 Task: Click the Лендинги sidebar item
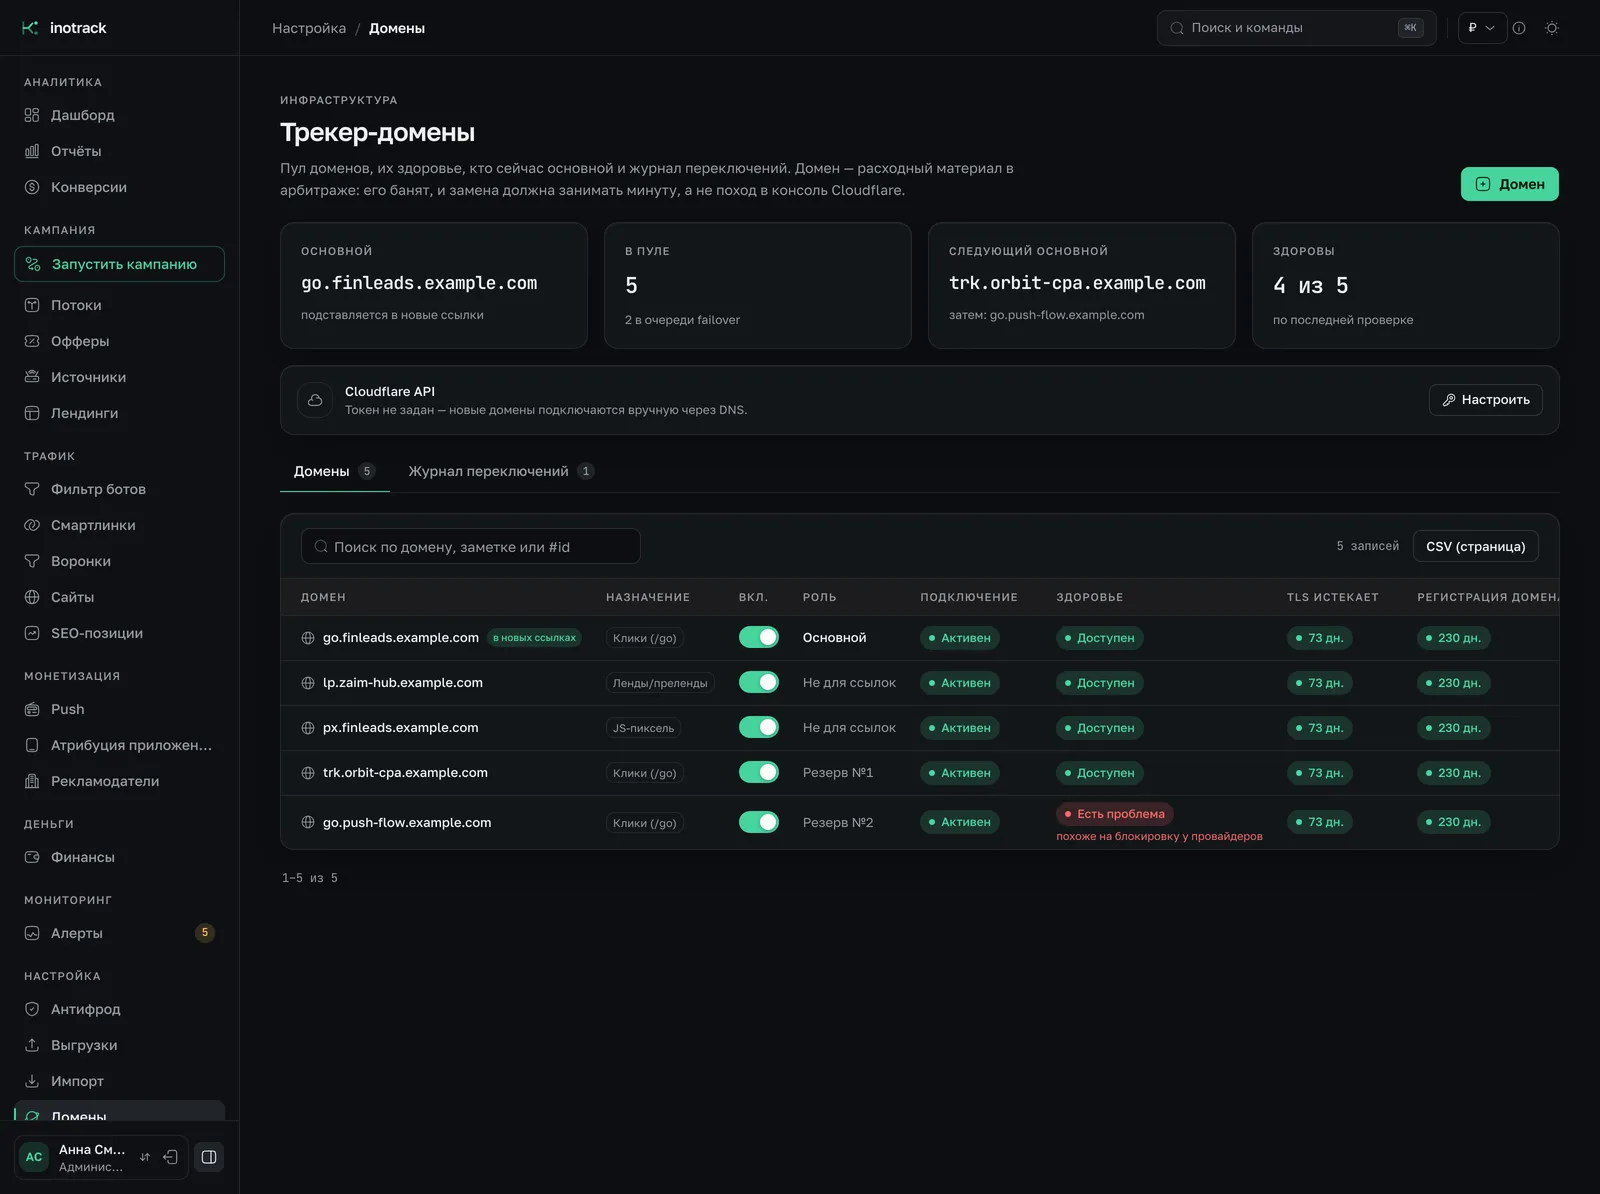click(x=119, y=413)
